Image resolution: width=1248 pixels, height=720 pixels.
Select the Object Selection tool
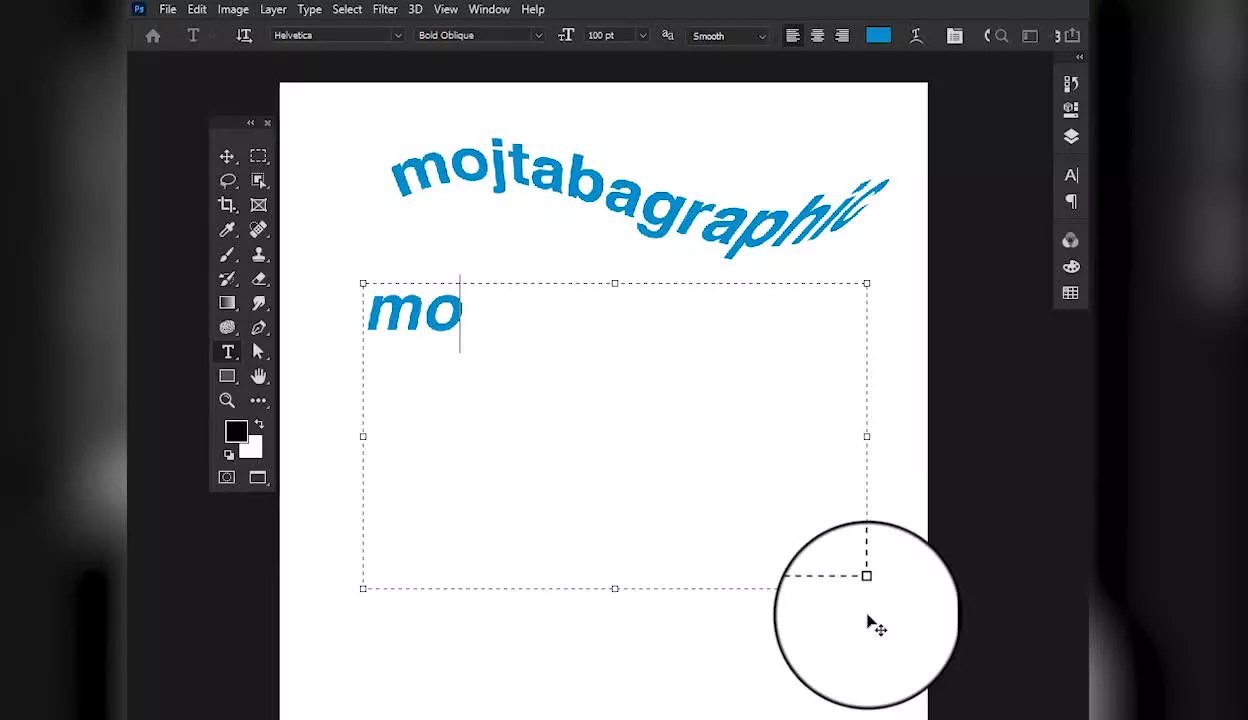tap(258, 181)
